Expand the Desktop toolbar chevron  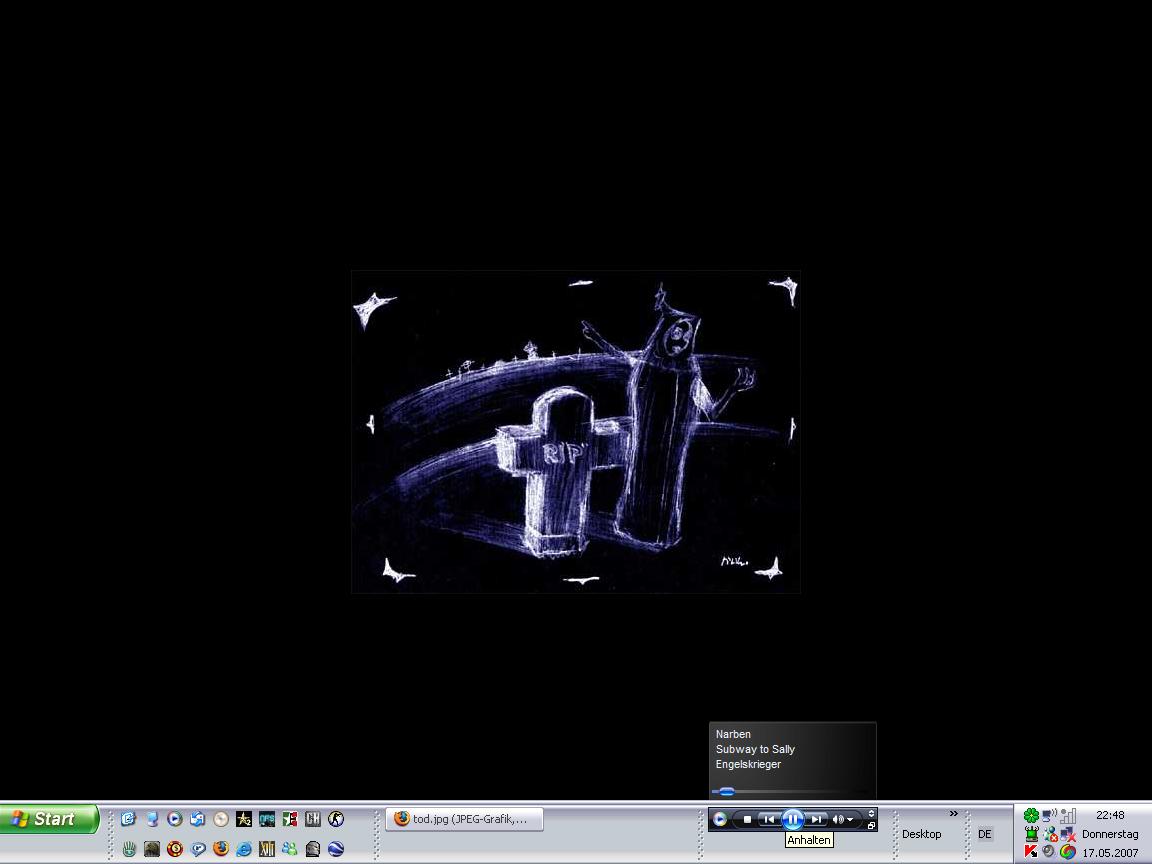pyautogui.click(x=953, y=813)
